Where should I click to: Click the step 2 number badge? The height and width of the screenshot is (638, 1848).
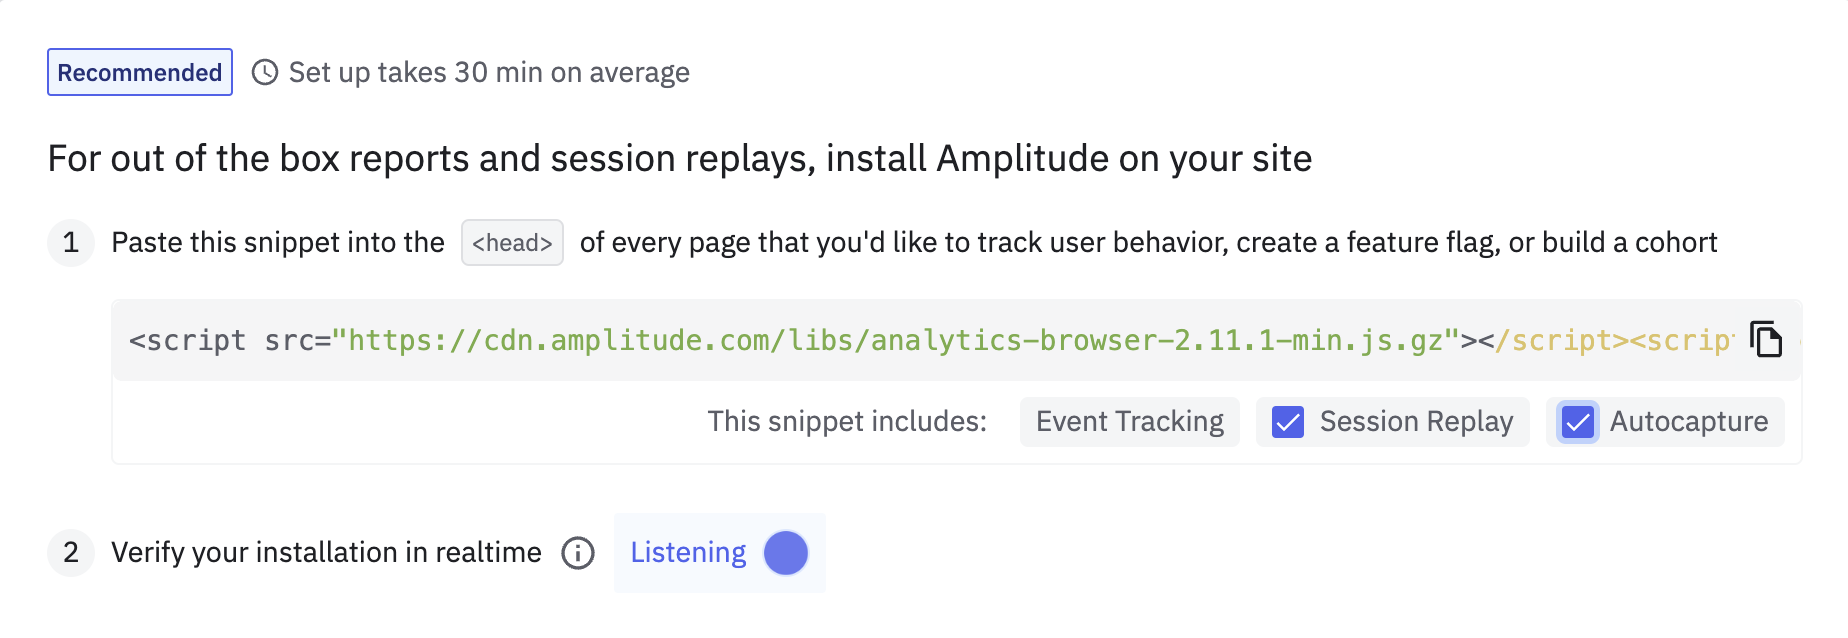[71, 553]
